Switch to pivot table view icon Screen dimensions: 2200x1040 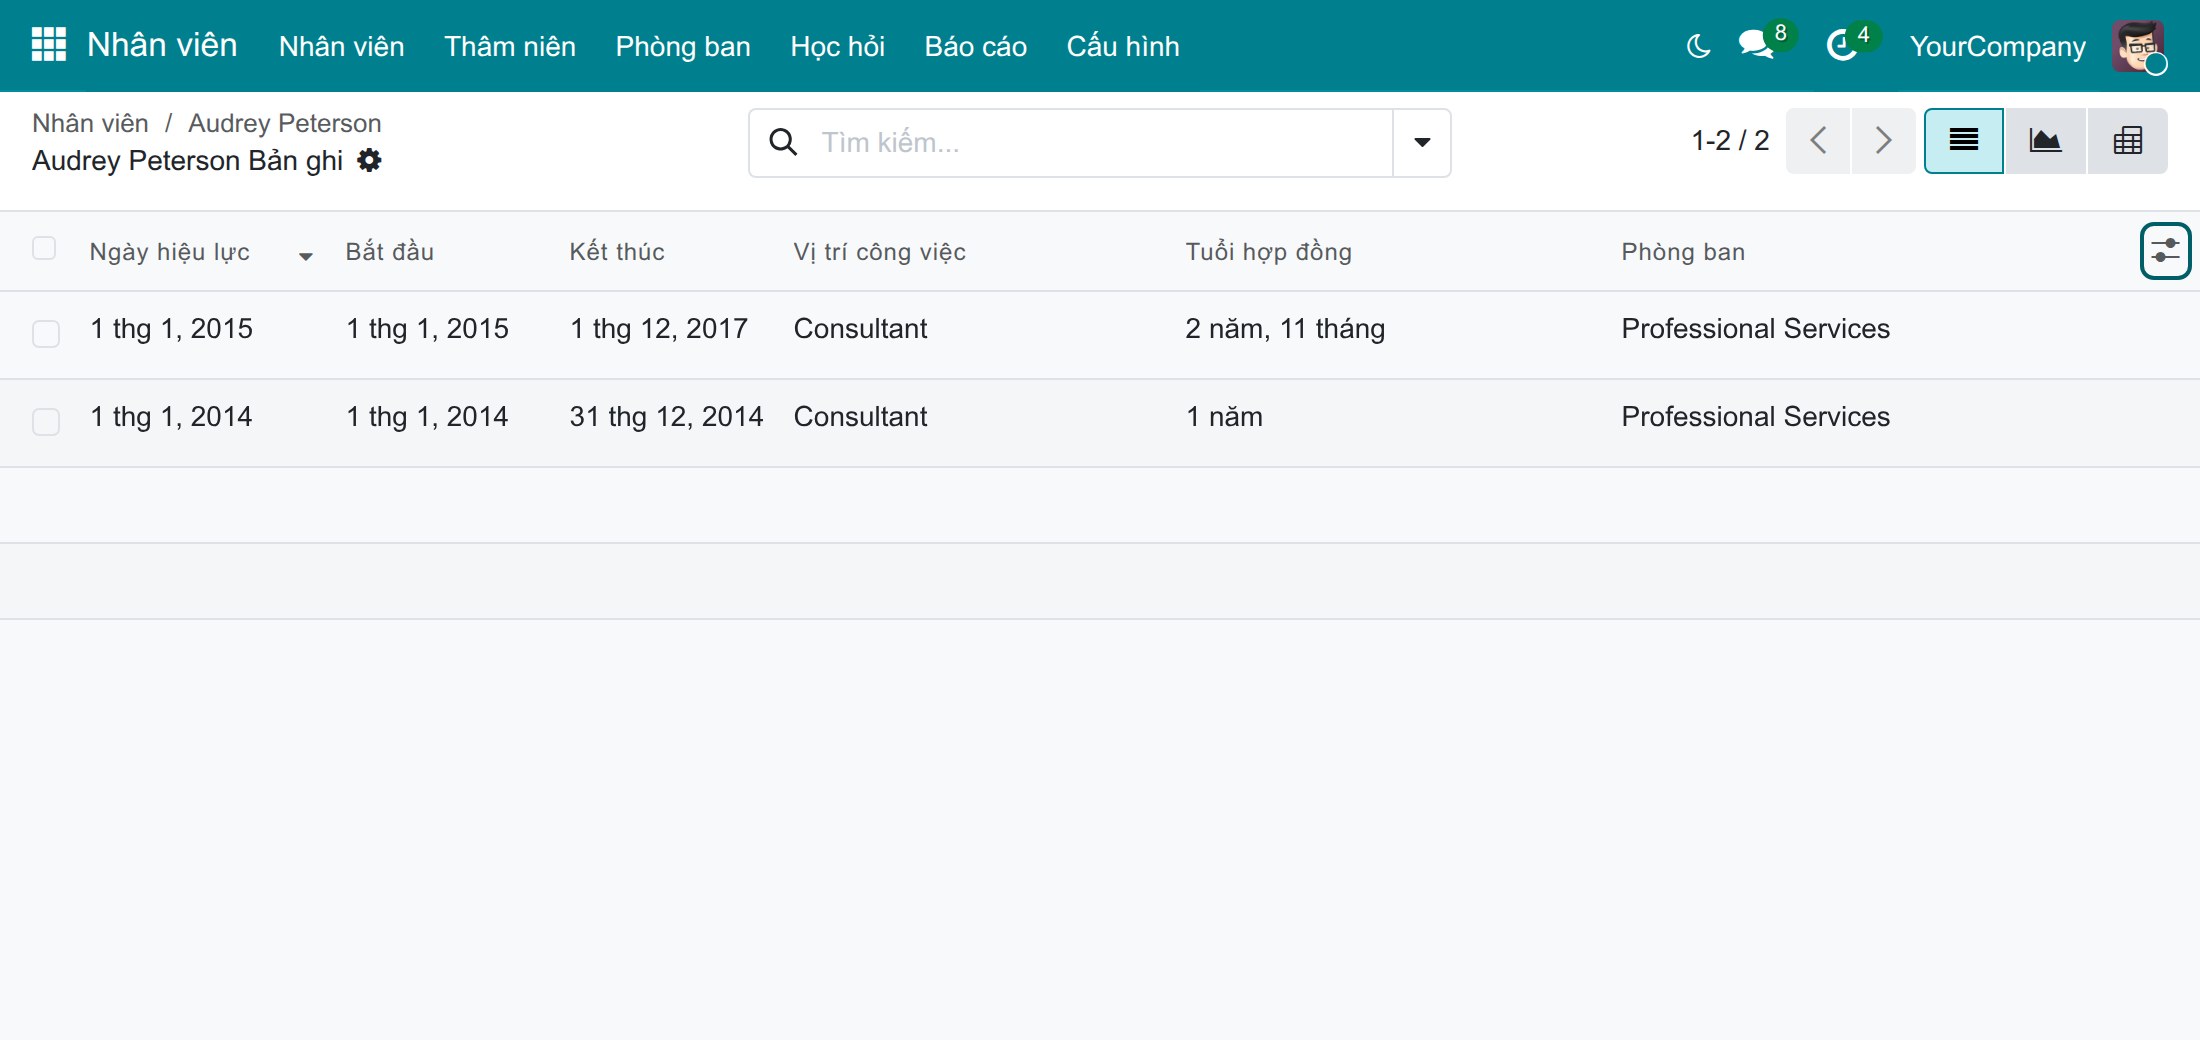(2127, 141)
